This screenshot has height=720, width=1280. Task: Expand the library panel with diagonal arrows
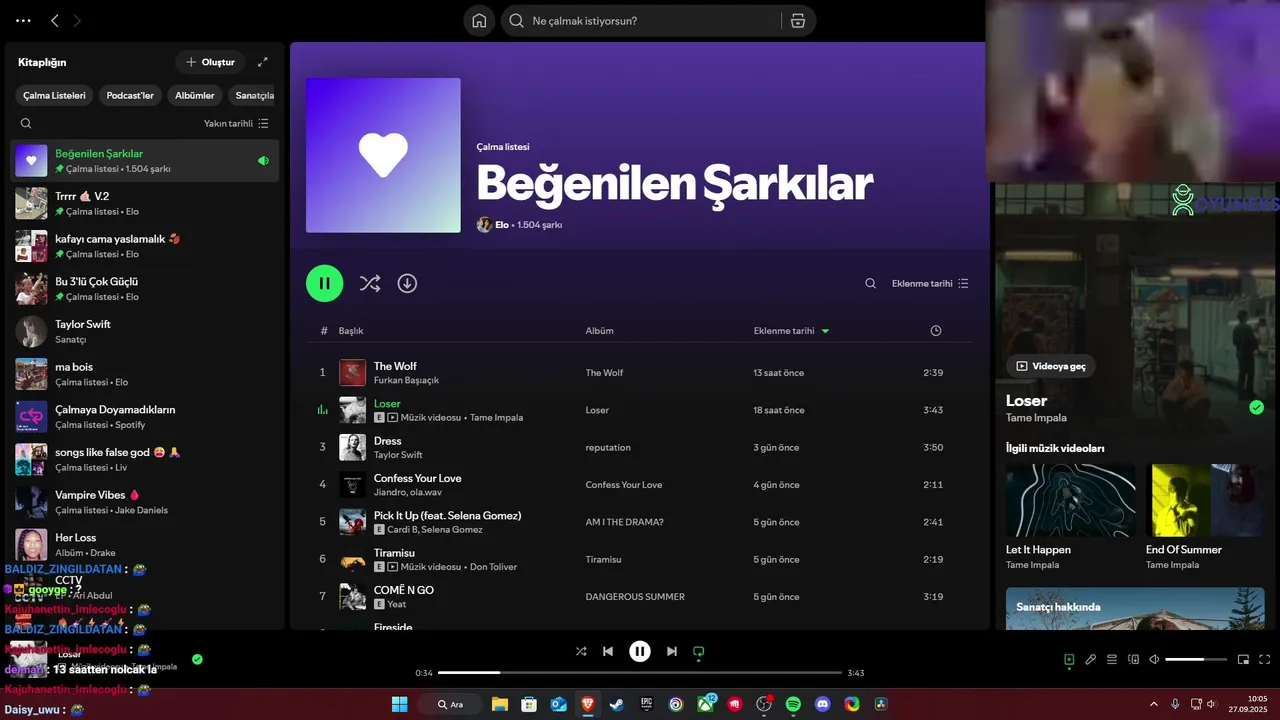[x=263, y=62]
